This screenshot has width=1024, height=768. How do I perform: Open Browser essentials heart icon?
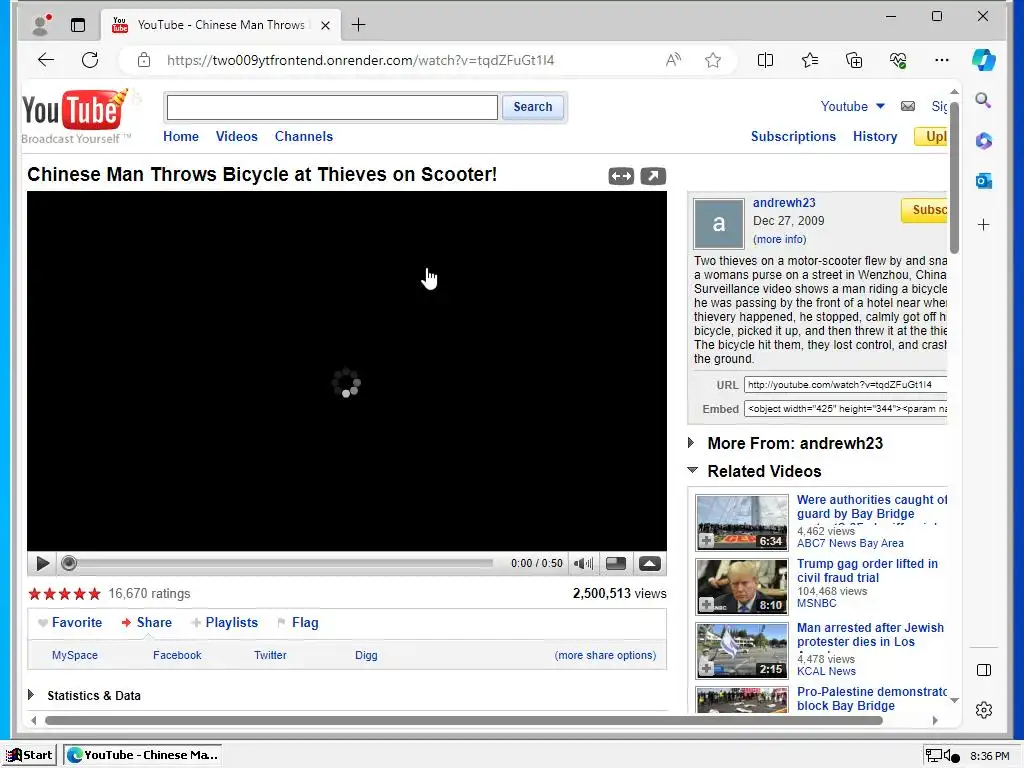click(898, 60)
